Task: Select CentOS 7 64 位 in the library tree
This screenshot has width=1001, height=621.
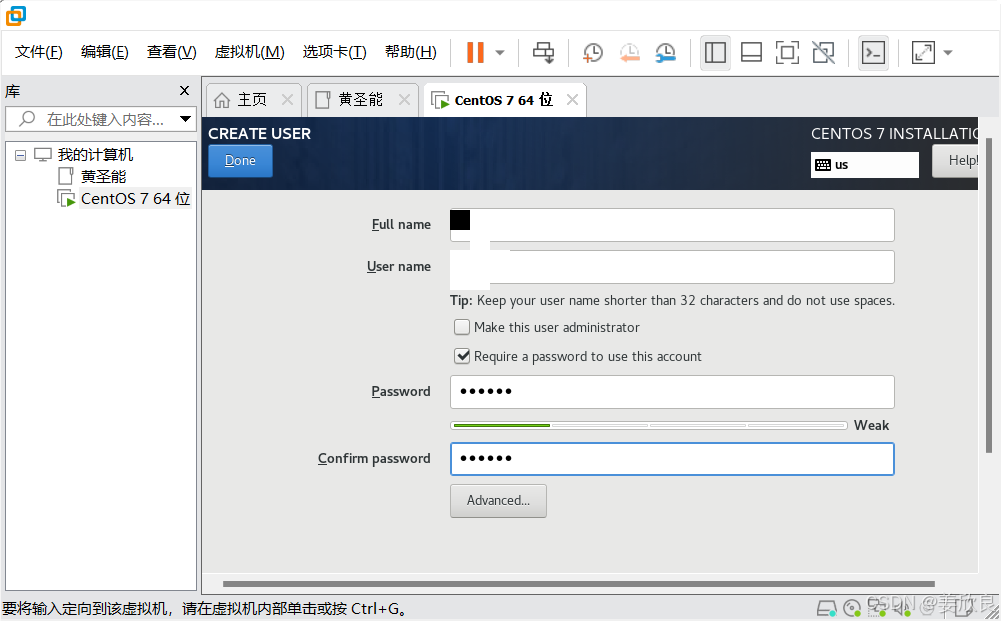Action: 135,198
